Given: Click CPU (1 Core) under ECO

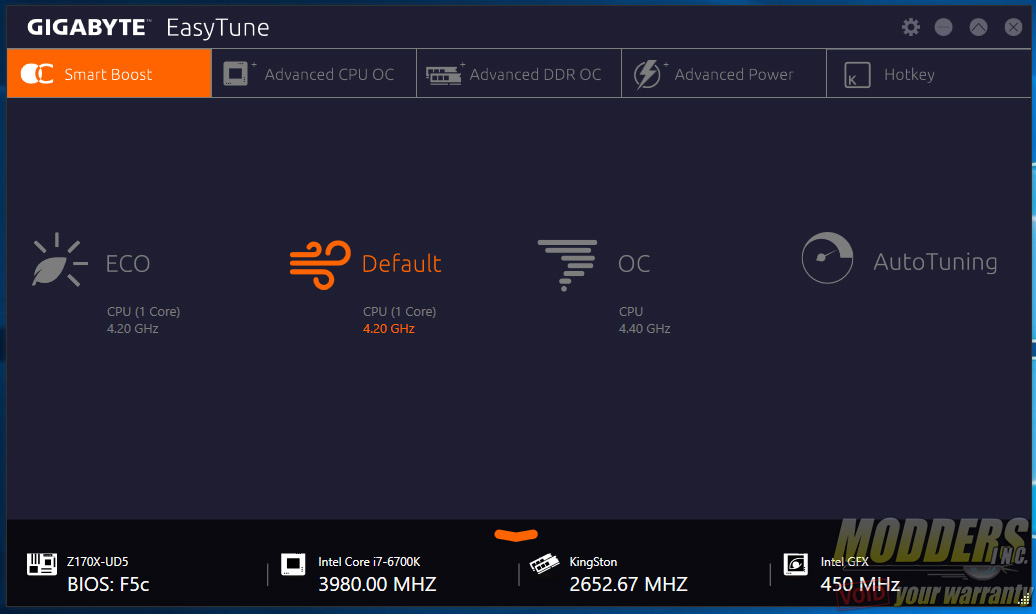Looking at the screenshot, I should pos(143,311).
